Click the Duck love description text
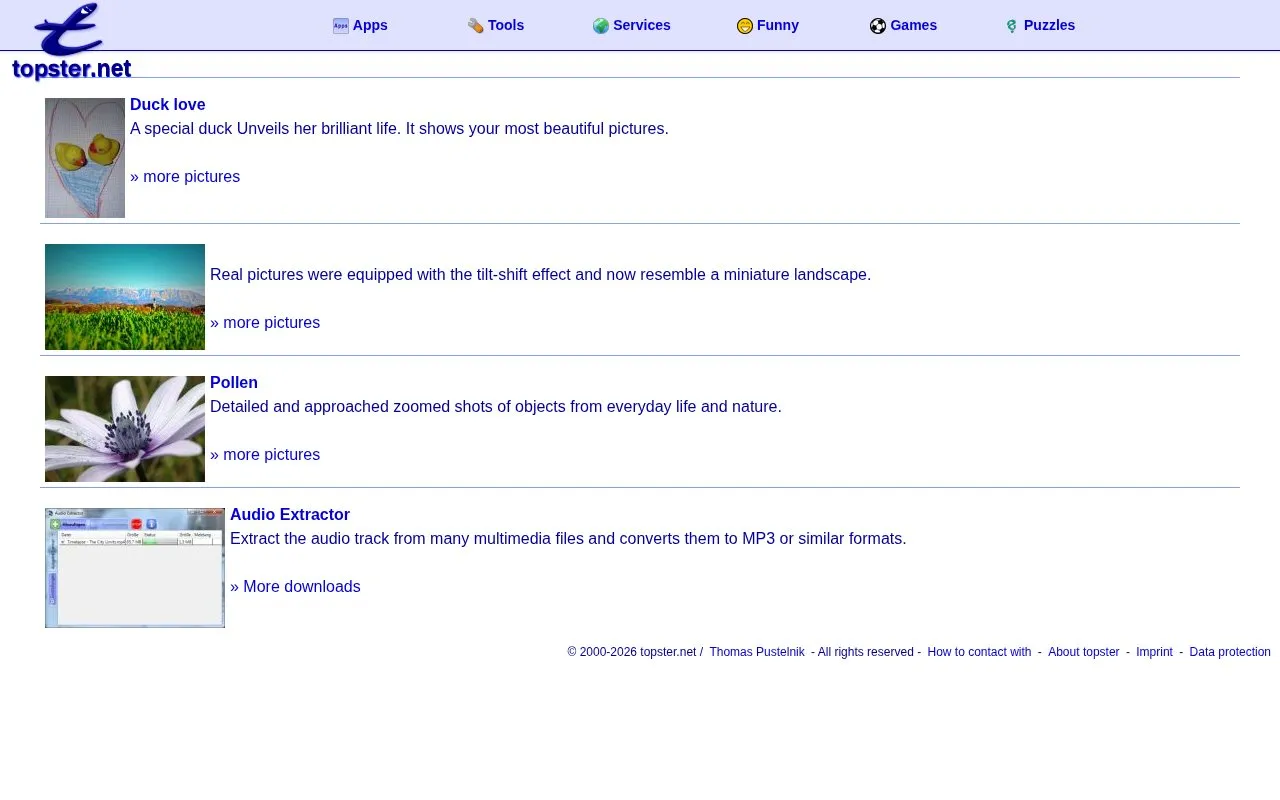The image size is (1280, 800). click(399, 128)
